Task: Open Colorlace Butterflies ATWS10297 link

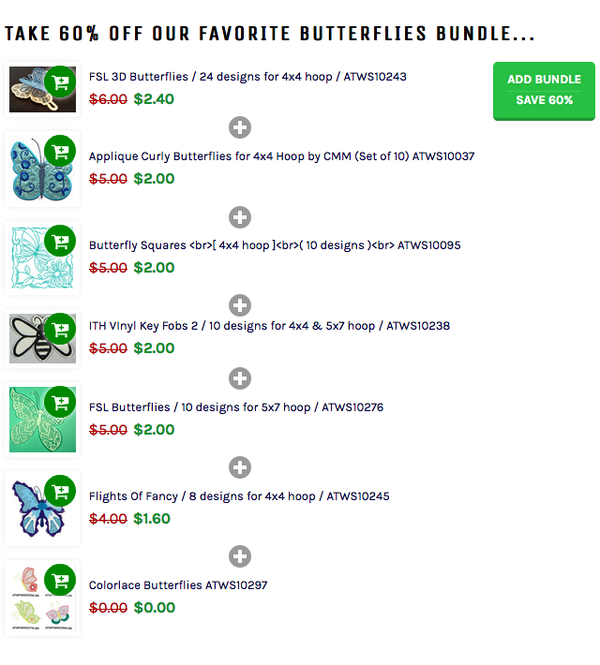Action: click(178, 585)
